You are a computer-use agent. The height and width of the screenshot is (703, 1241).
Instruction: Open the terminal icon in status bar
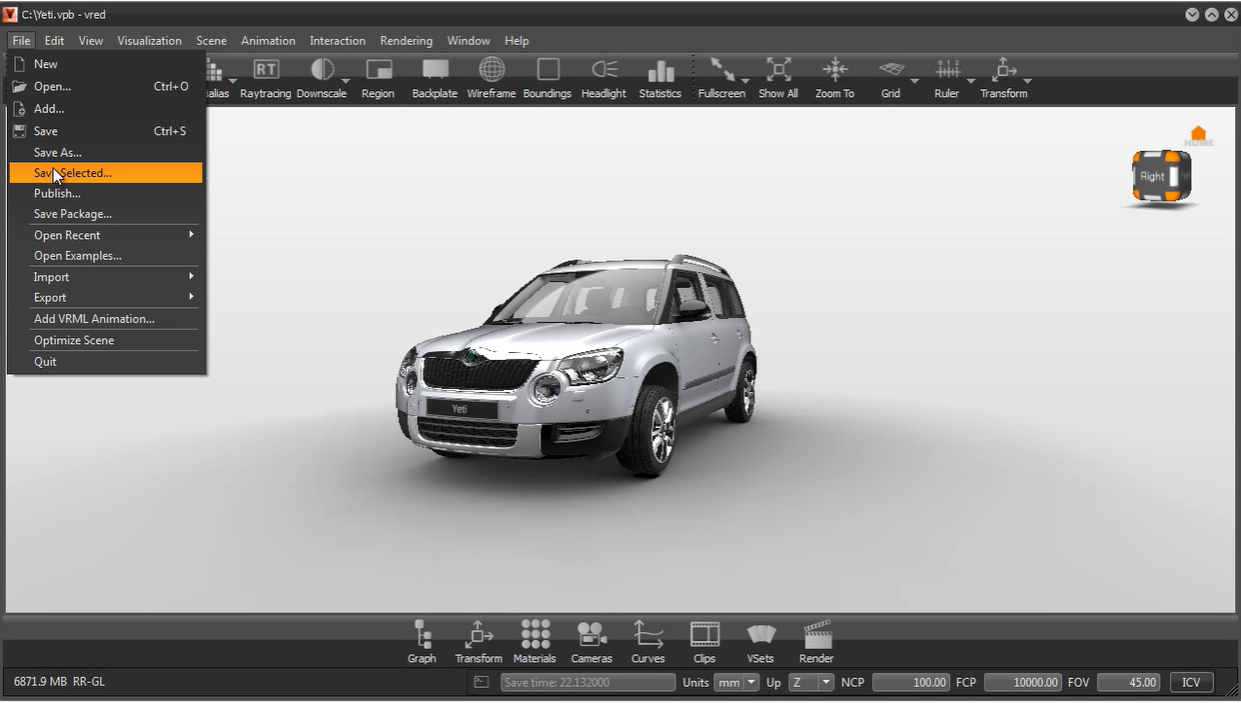point(481,682)
